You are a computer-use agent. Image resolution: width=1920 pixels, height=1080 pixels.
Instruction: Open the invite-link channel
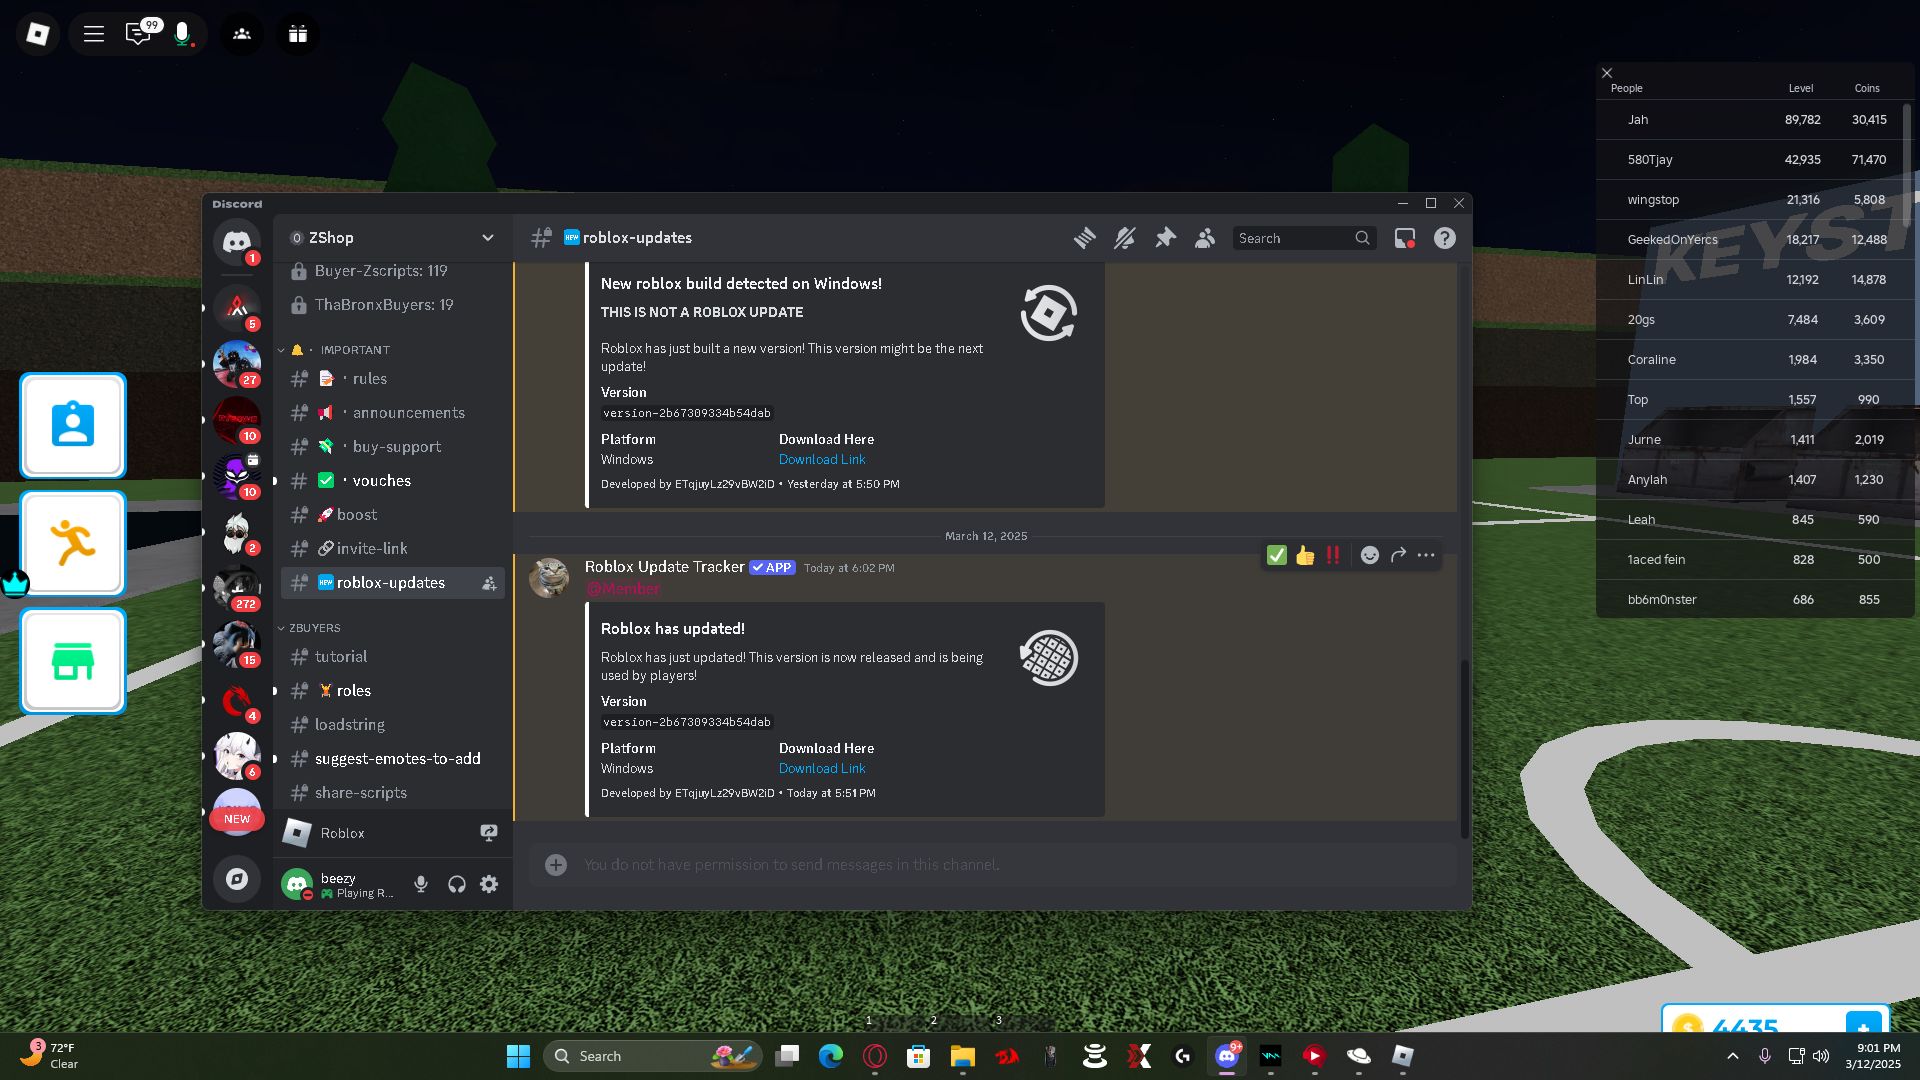393,549
